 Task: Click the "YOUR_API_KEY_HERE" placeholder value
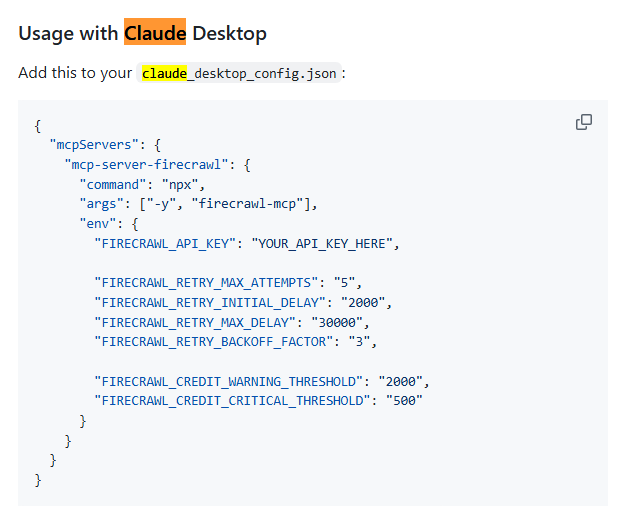tap(325, 243)
